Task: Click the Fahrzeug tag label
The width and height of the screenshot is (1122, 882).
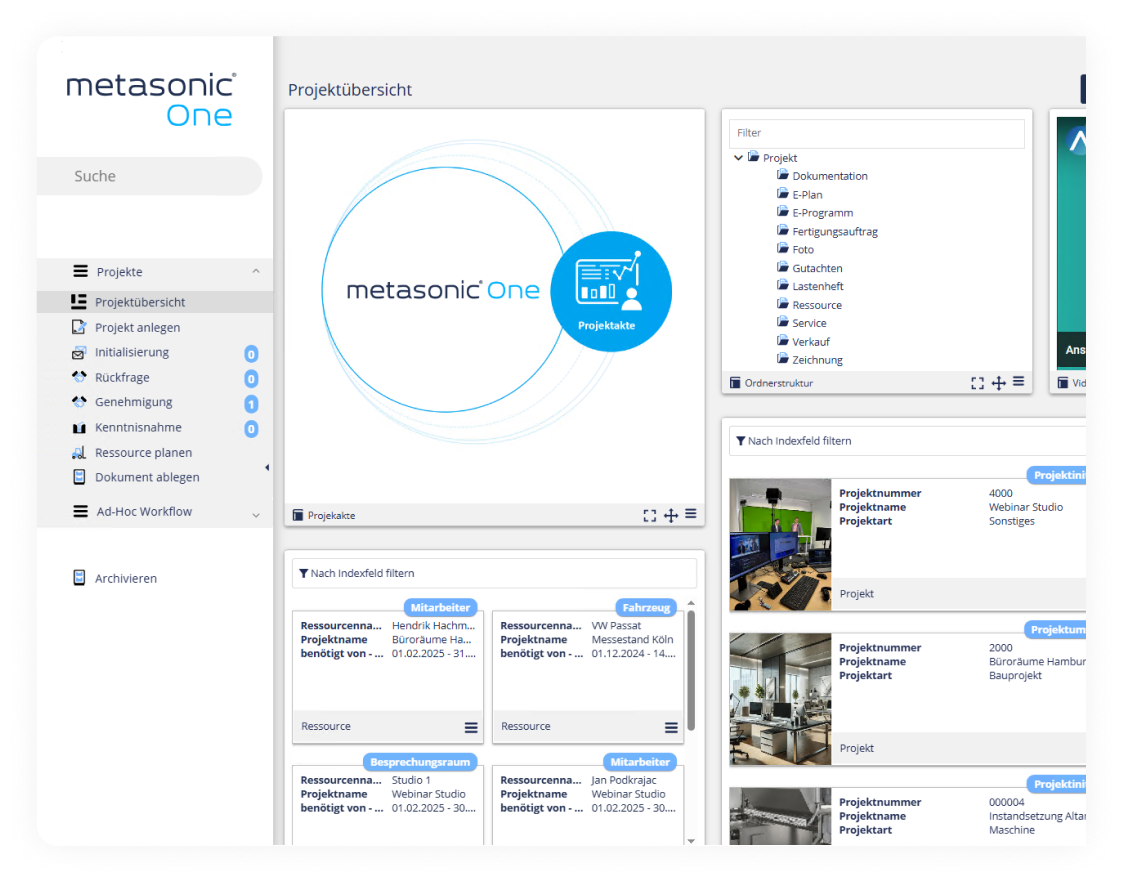Action: [x=646, y=607]
